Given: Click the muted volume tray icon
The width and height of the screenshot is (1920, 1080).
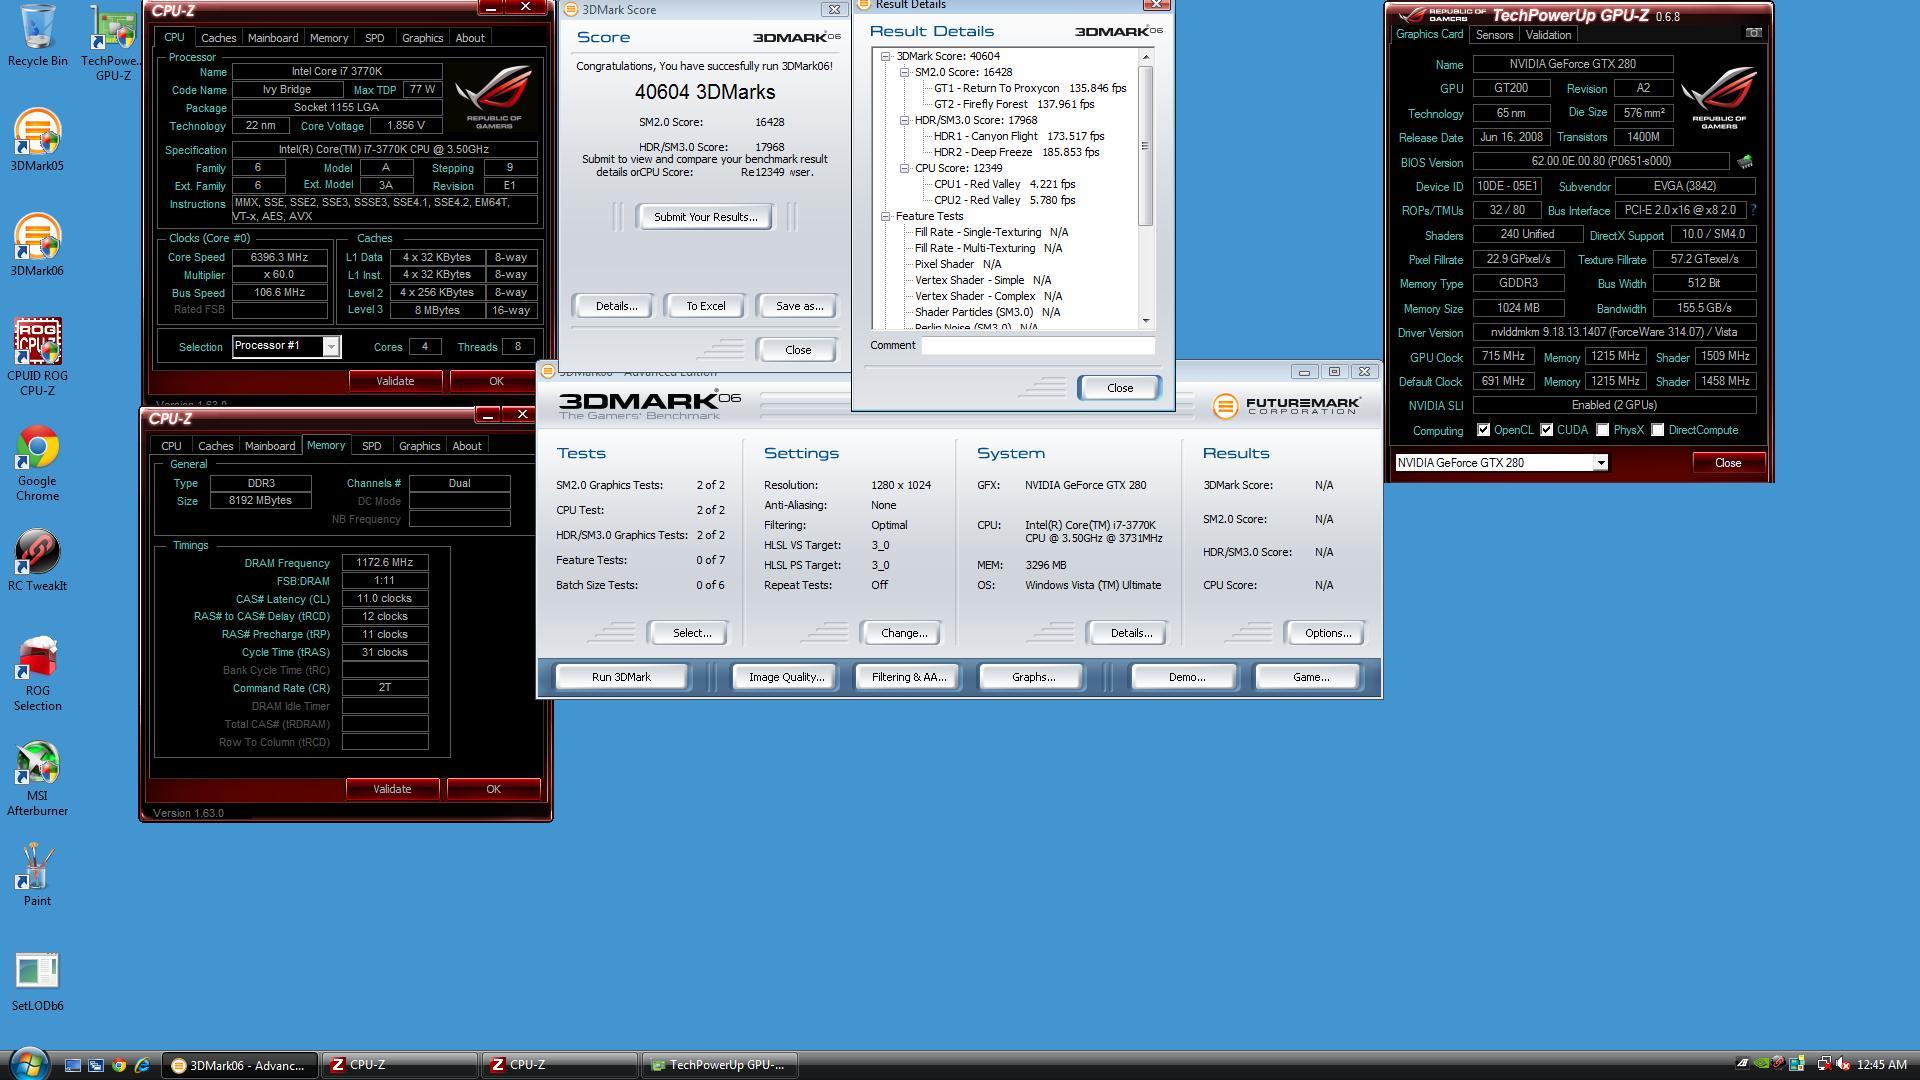Looking at the screenshot, I should (x=1843, y=1064).
